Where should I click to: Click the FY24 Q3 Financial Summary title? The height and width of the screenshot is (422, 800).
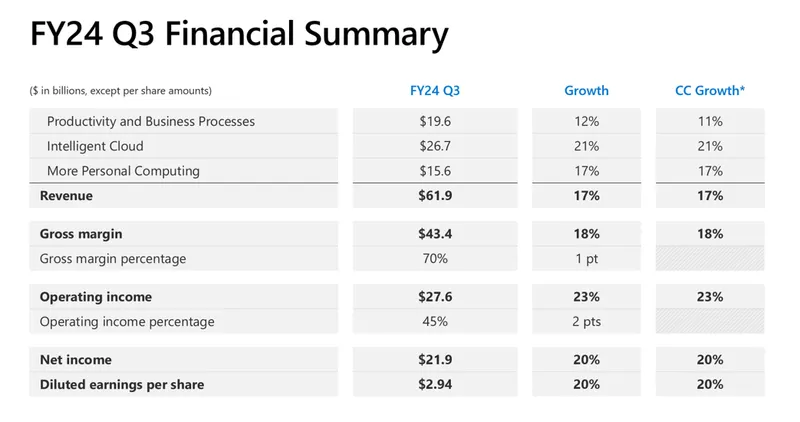[239, 35]
